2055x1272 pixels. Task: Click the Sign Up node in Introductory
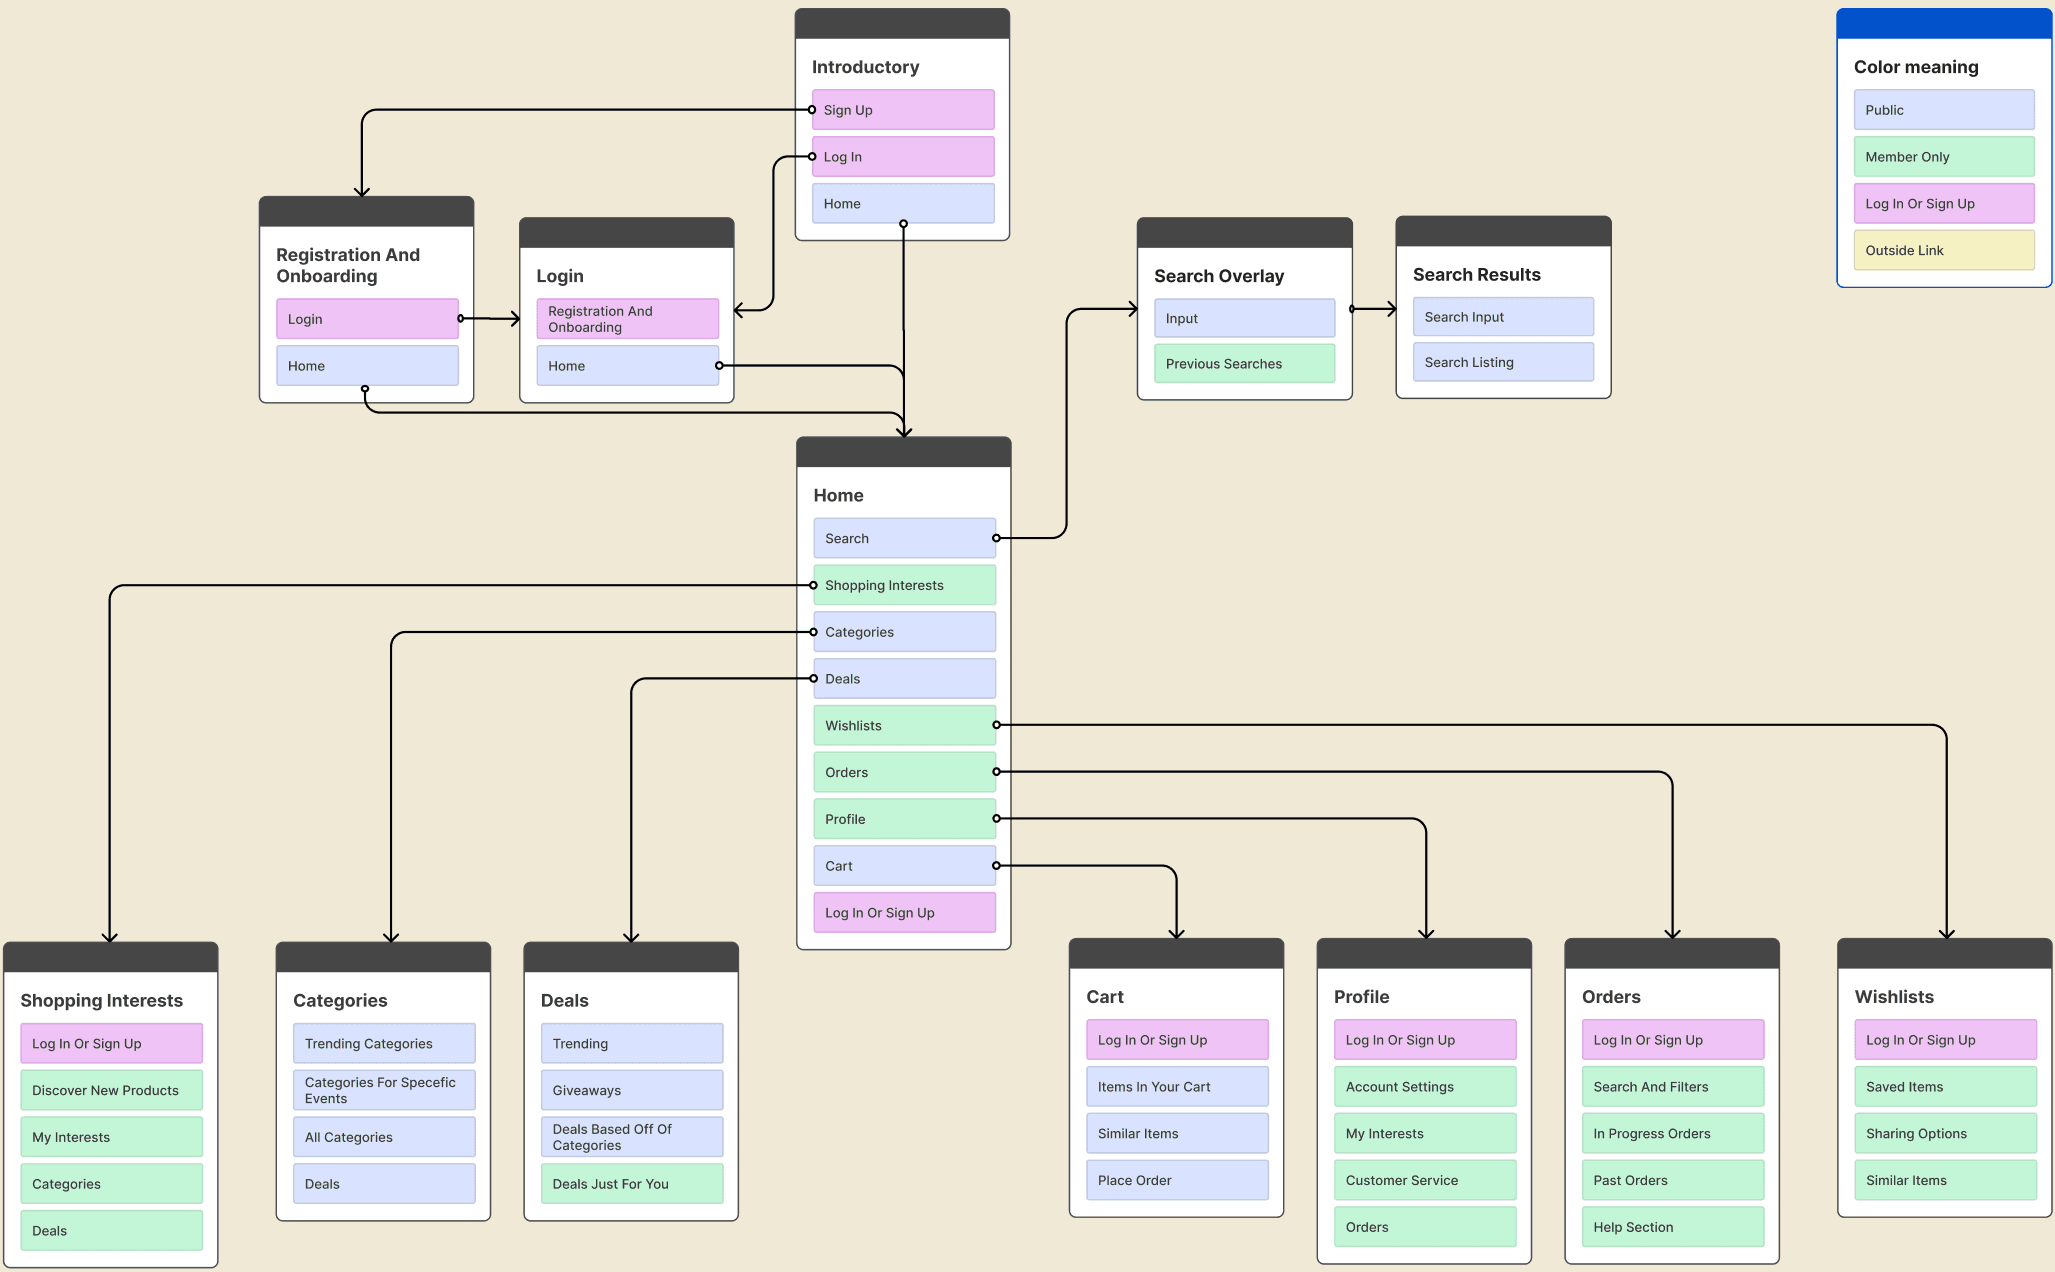(902, 110)
